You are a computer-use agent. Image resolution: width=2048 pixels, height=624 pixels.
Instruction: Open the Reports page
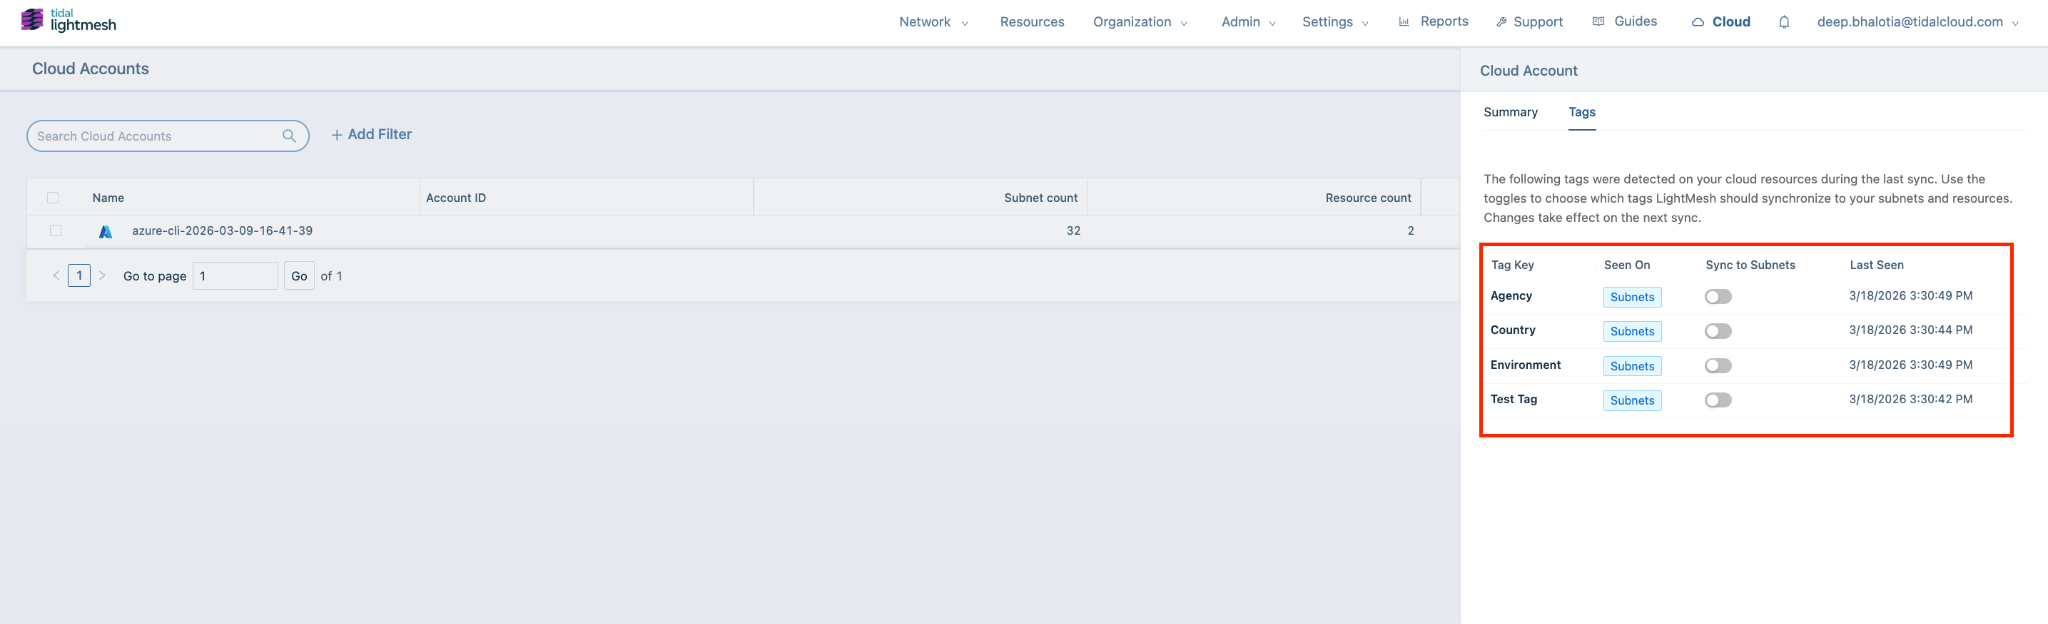(1433, 21)
